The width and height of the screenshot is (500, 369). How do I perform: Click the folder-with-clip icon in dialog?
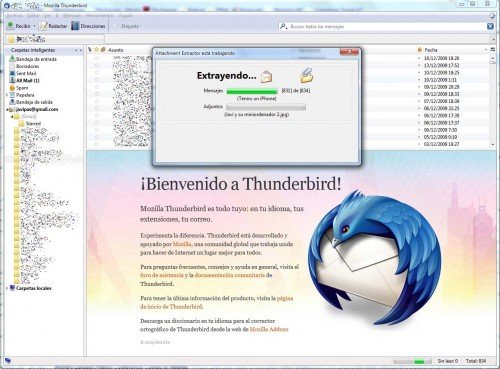point(307,75)
